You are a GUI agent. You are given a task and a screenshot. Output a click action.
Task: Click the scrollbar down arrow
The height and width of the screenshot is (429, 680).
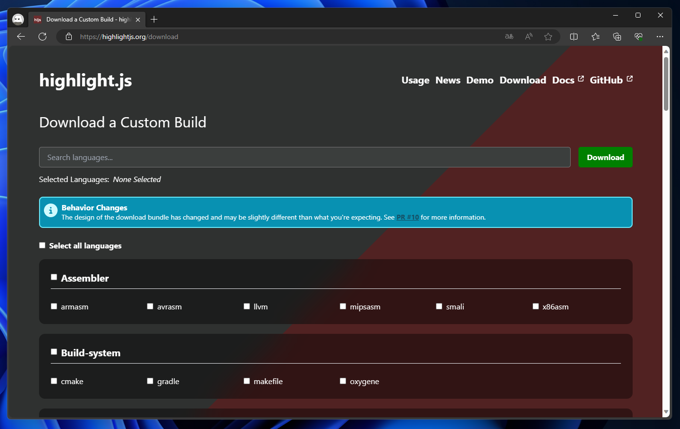[666, 413]
